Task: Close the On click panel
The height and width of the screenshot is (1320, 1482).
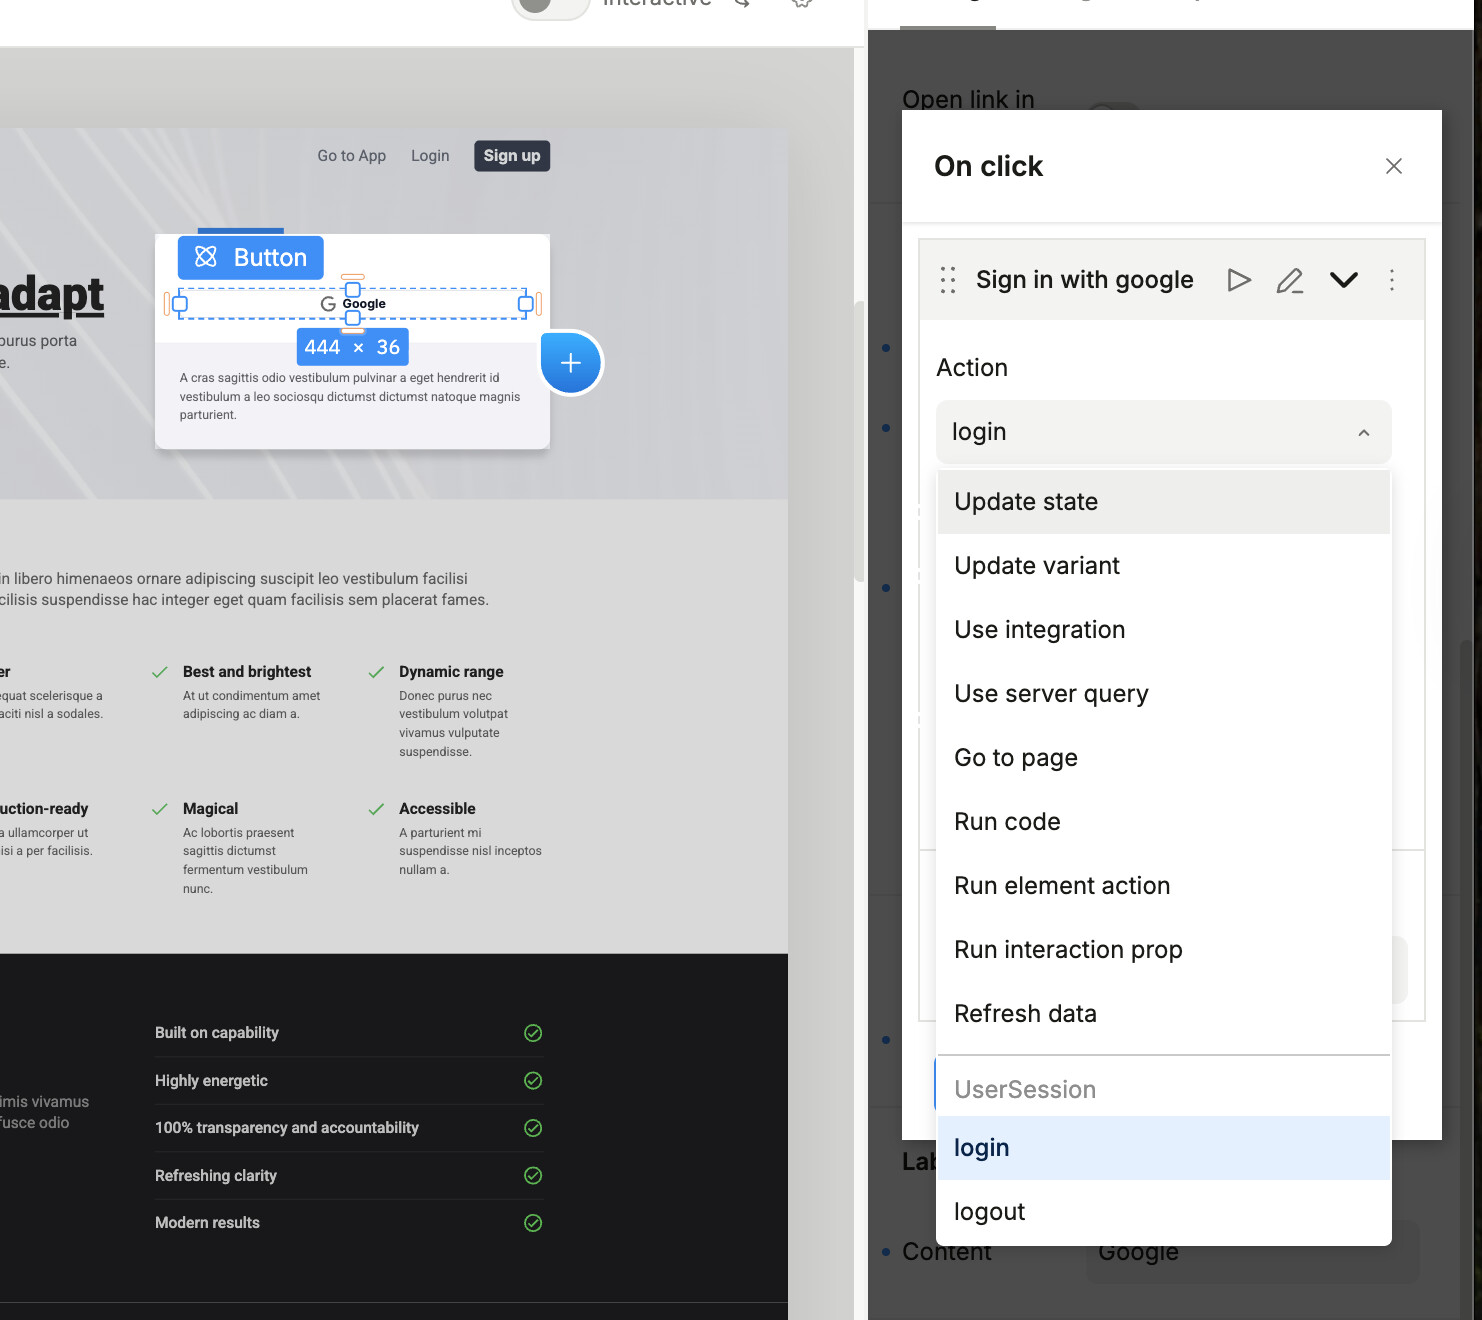Action: (x=1393, y=166)
